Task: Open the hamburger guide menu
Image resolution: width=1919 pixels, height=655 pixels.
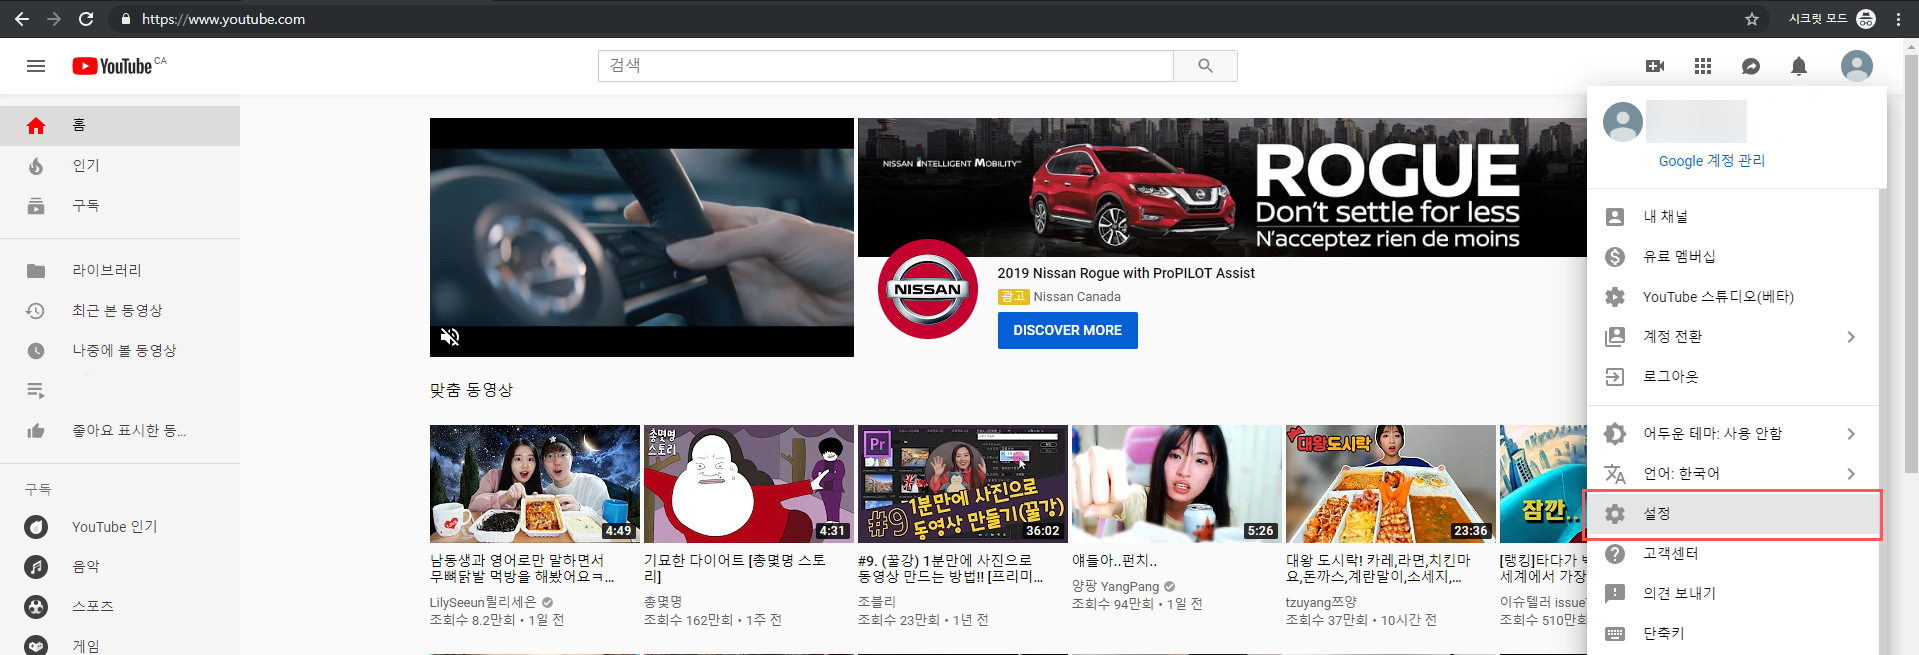Action: (36, 66)
